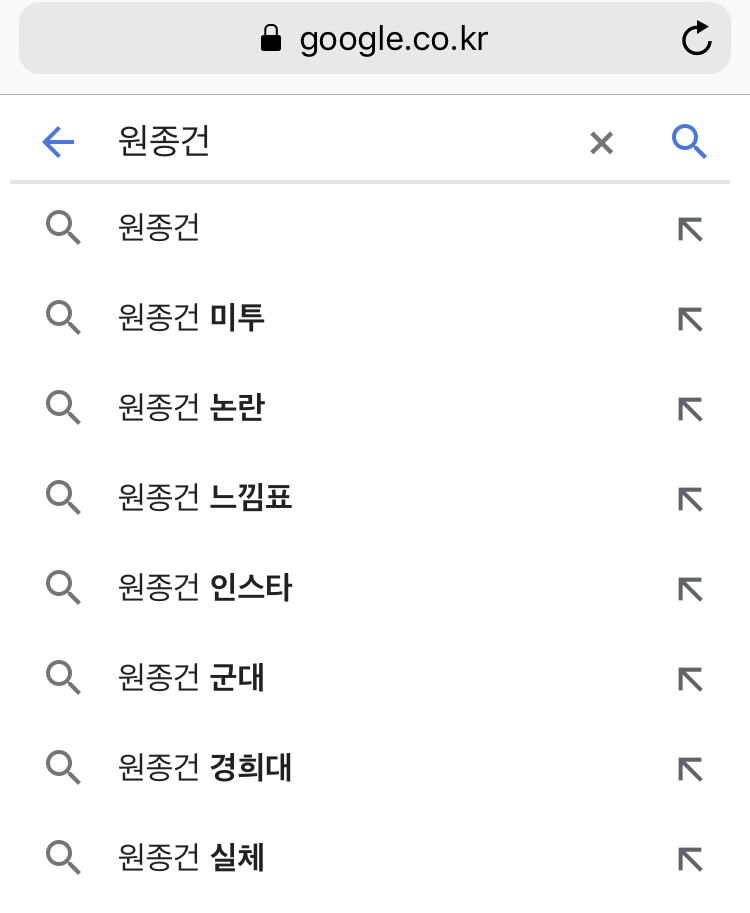This screenshot has width=750, height=913.
Task: Clear the search text with the X
Action: coord(601,143)
